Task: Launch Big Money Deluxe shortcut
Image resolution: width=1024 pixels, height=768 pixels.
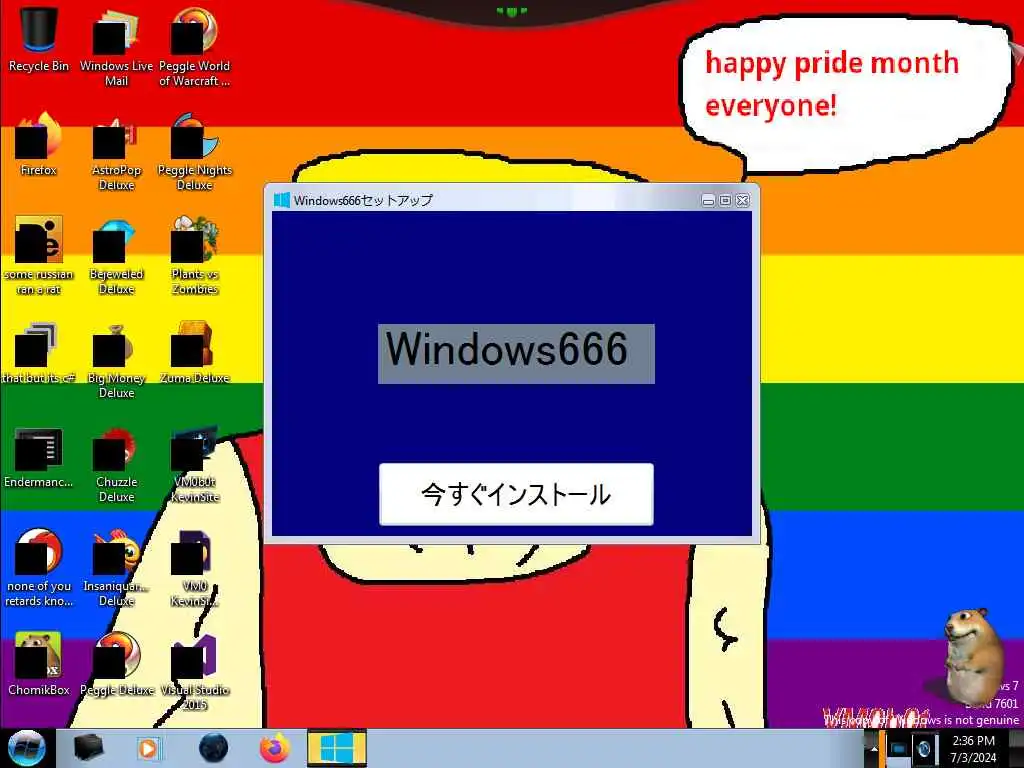Action: pyautogui.click(x=116, y=359)
